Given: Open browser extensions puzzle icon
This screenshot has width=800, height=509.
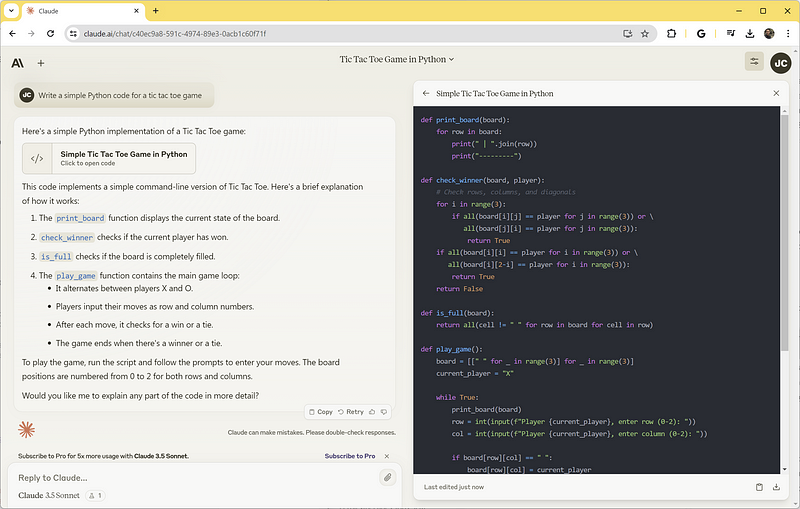Looking at the screenshot, I should click(670, 33).
